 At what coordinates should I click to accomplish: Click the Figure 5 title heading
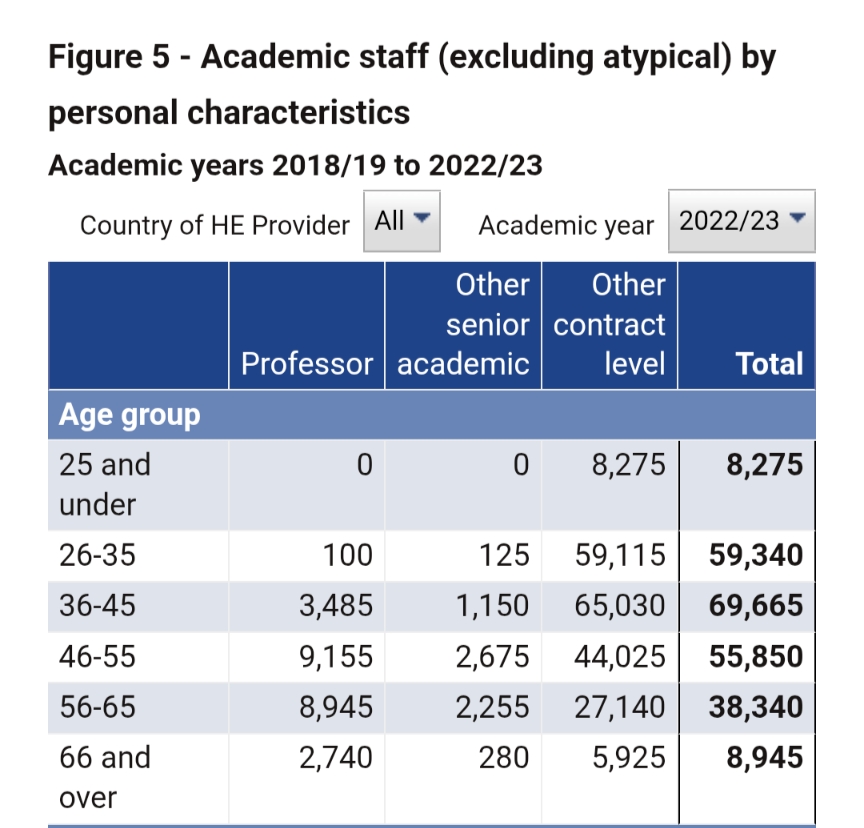coord(412,84)
